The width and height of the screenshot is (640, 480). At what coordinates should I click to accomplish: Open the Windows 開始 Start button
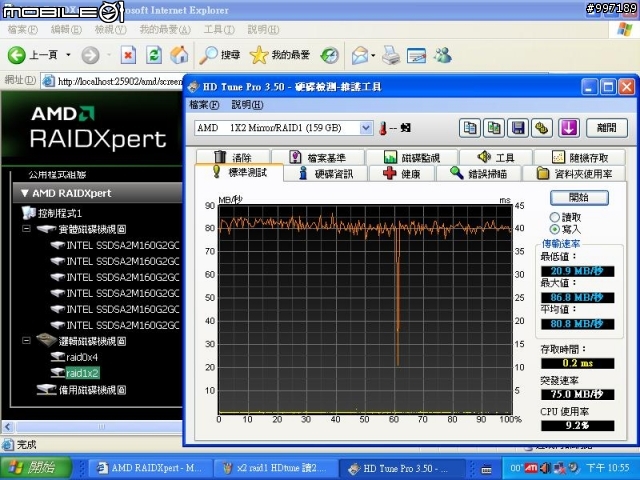coord(36,468)
